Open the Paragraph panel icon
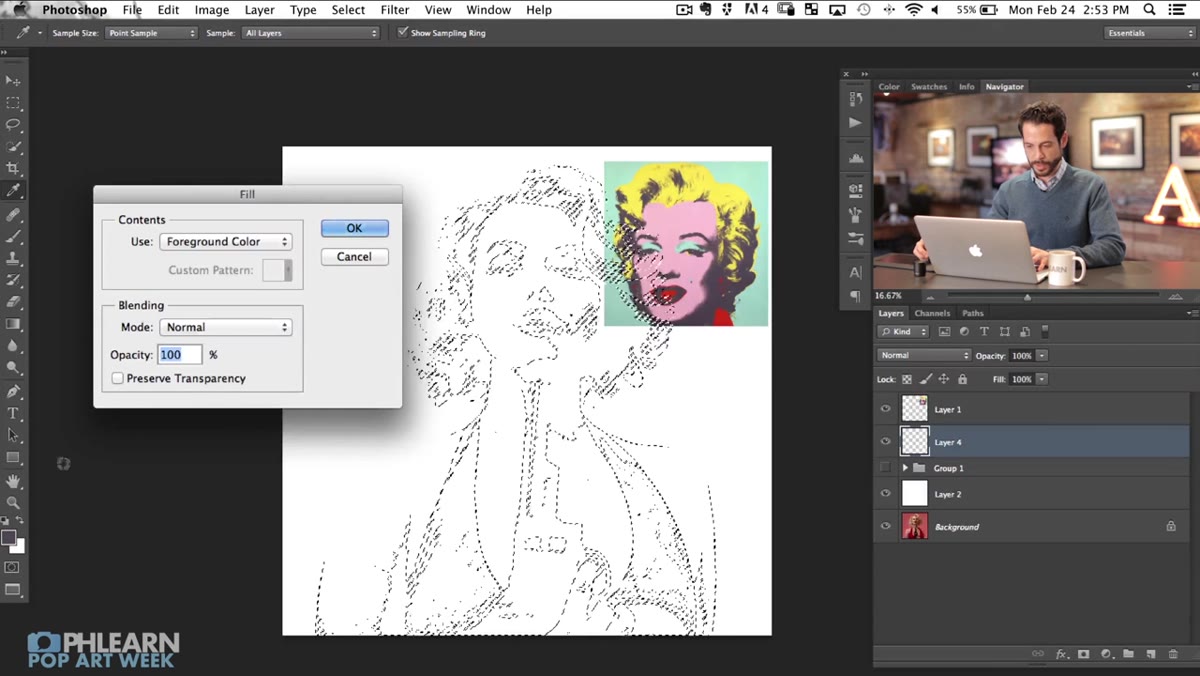 [x=855, y=296]
